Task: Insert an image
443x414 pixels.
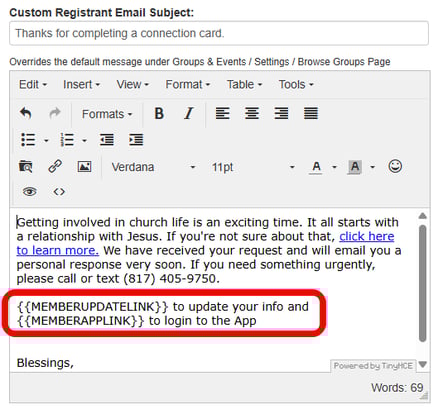Action: (84, 166)
